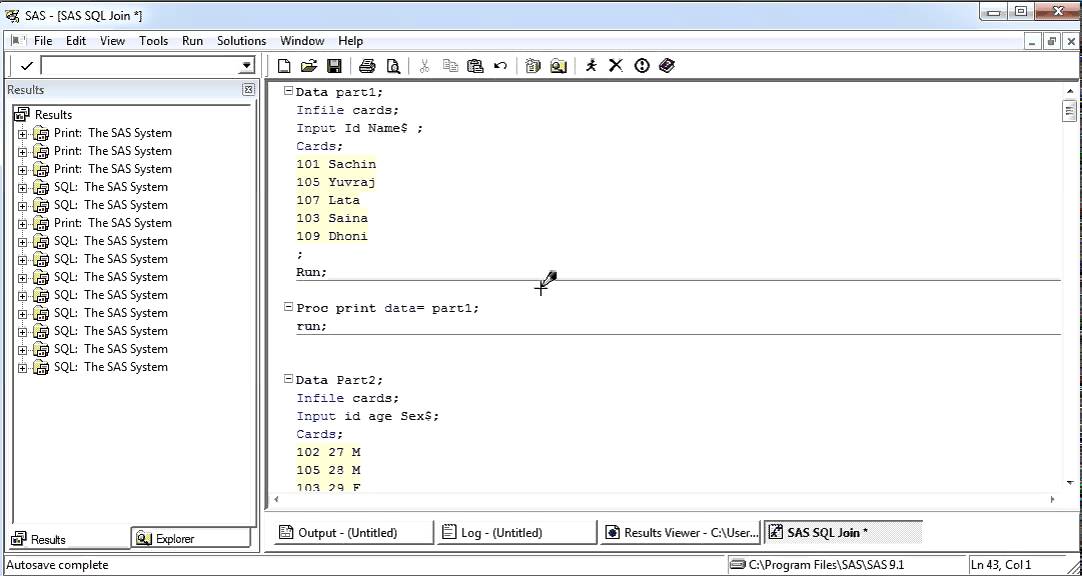Minimize the inner SAS SQL Join document window
This screenshot has height=576, width=1082.
[1032, 41]
